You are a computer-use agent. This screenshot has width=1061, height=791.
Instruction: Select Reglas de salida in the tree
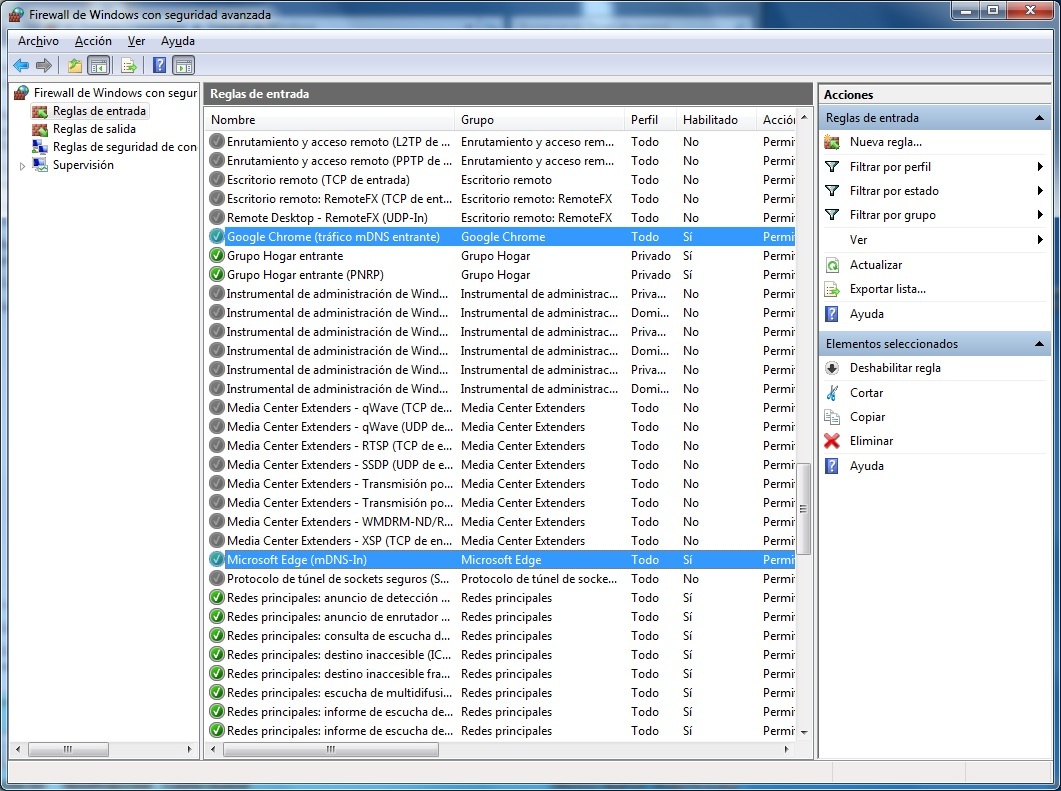tap(94, 129)
